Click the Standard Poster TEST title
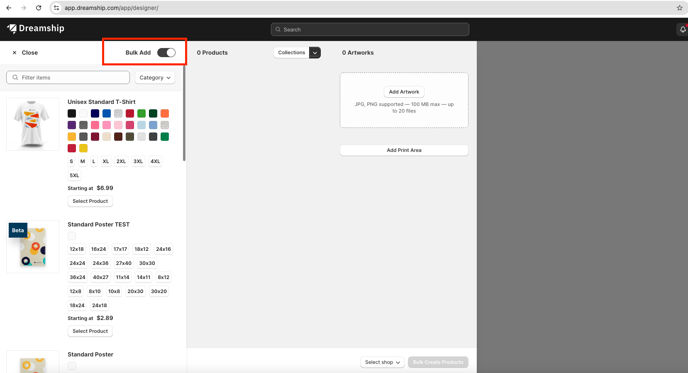Viewport: 688px width, 373px height. pos(99,224)
